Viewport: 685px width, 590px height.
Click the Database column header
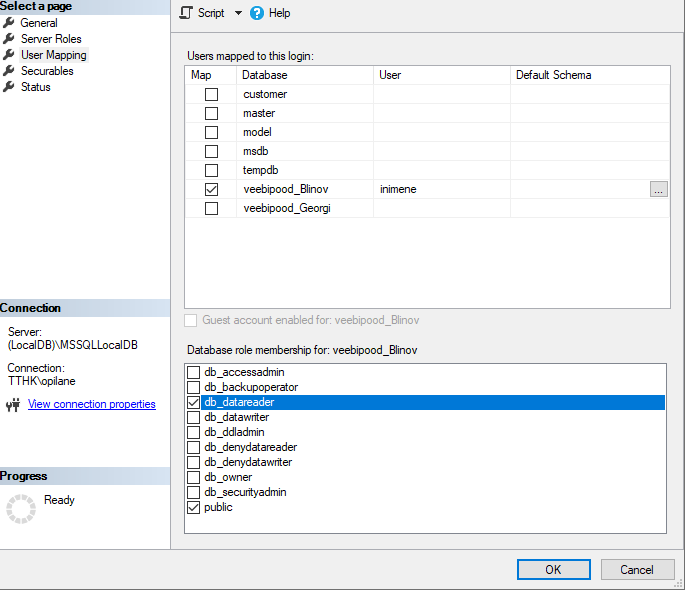coord(305,75)
